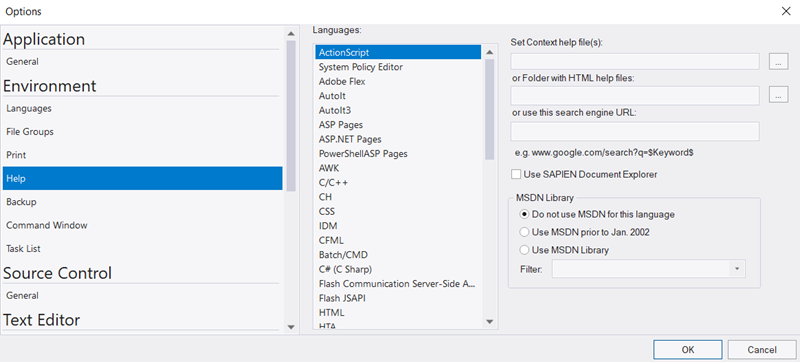
Task: Click the Folder with HTML help files field
Action: [635, 95]
